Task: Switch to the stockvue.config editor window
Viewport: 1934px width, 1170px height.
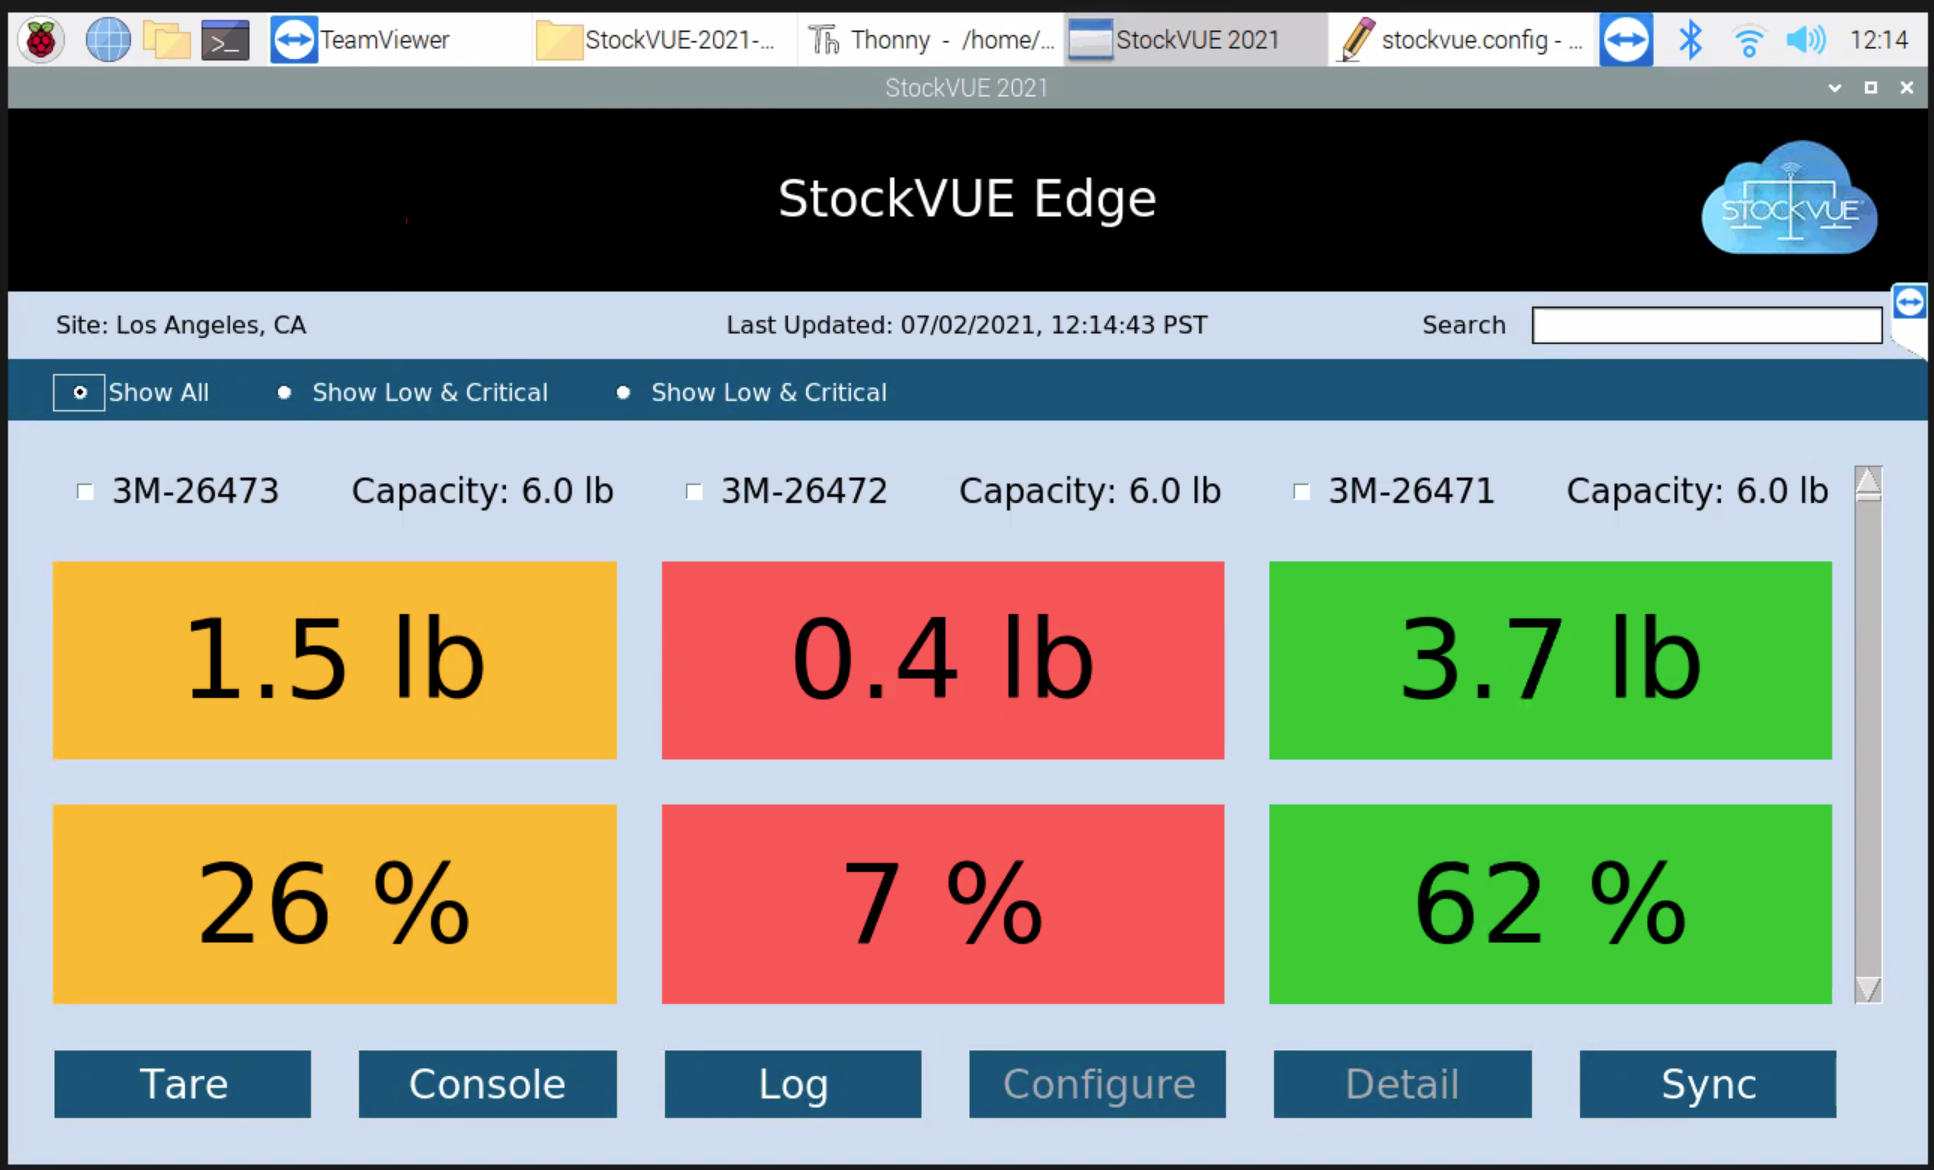Action: point(1460,39)
